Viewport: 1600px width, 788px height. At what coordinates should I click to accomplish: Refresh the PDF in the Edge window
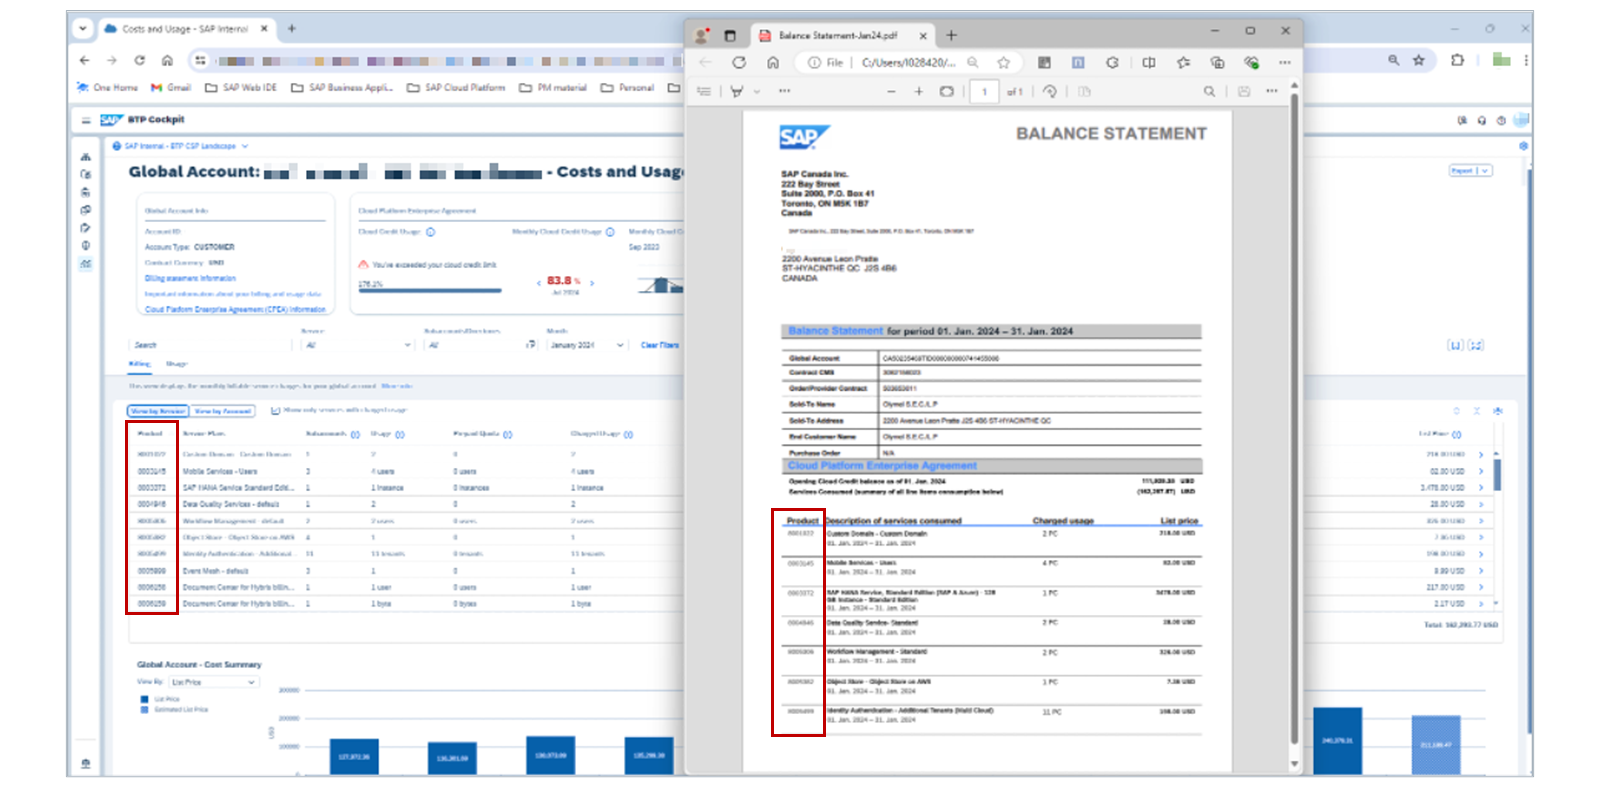point(739,62)
